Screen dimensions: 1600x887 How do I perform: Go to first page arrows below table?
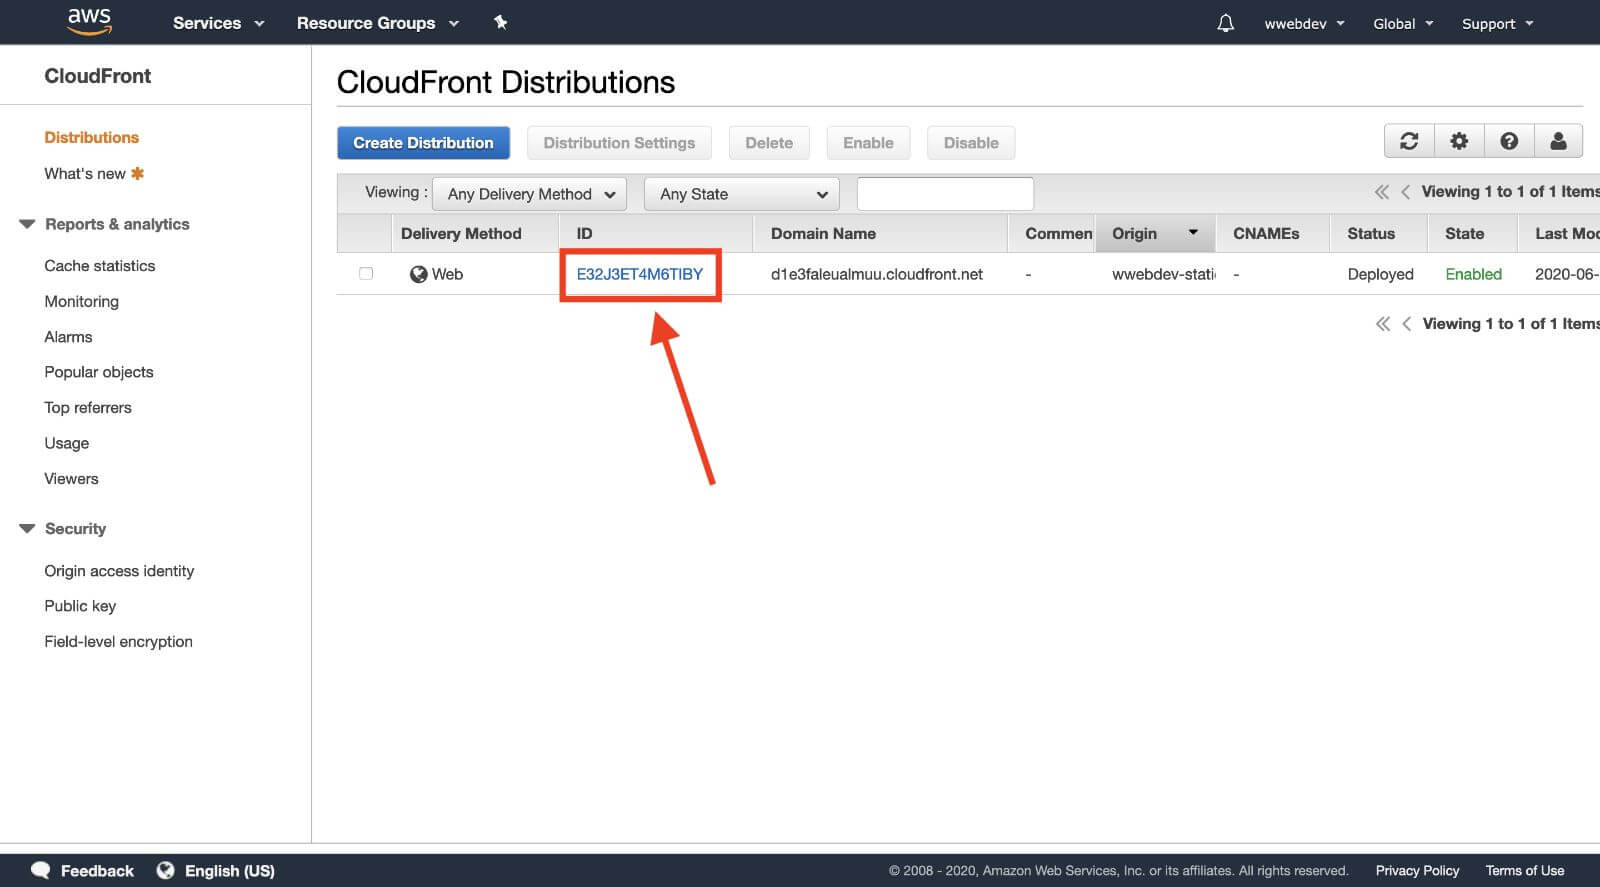pyautogui.click(x=1382, y=324)
